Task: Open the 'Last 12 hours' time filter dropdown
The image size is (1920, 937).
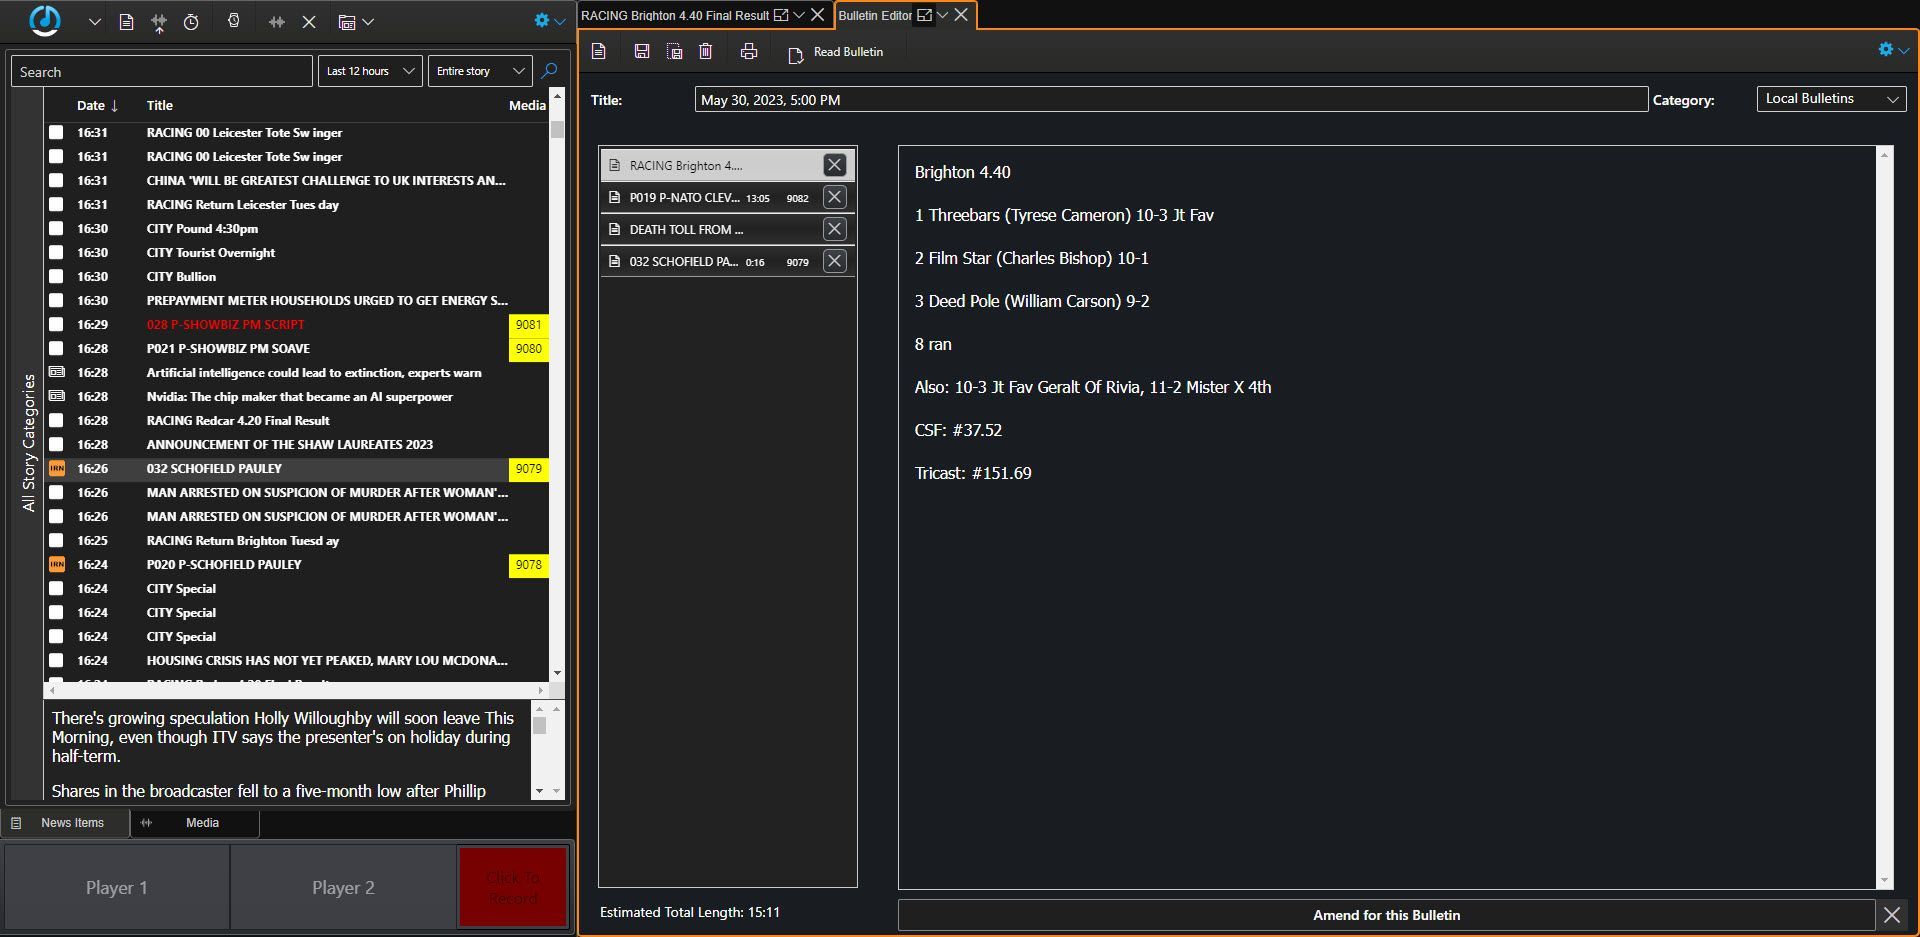Action: [369, 71]
